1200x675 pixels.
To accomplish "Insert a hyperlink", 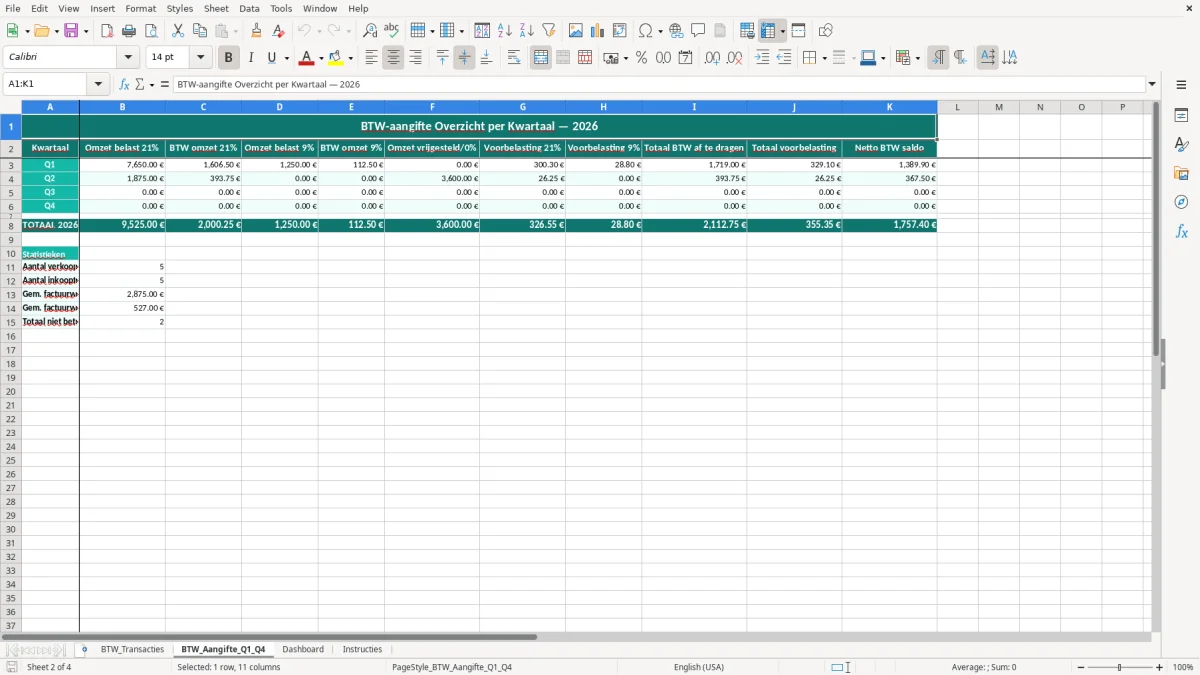I will pyautogui.click(x=677, y=31).
